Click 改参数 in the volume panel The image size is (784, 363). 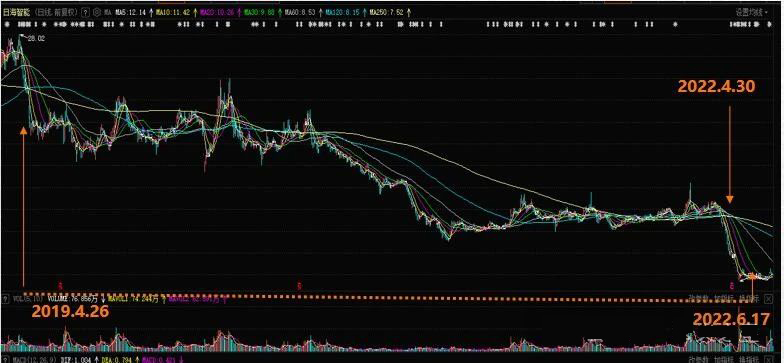(699, 298)
